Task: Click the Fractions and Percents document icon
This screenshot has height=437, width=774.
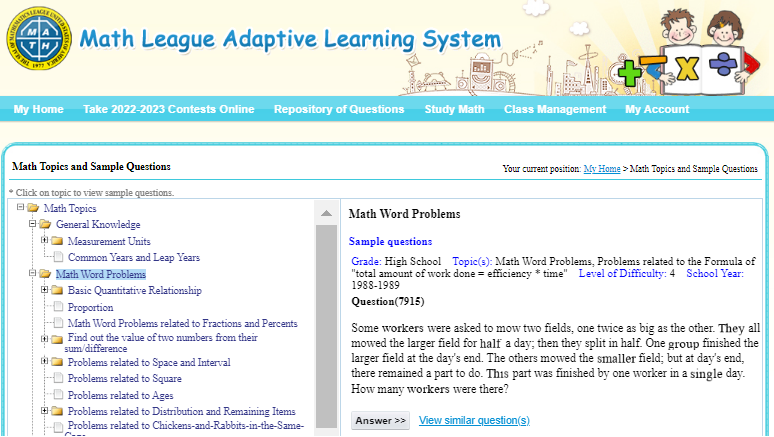Action: pyautogui.click(x=58, y=323)
